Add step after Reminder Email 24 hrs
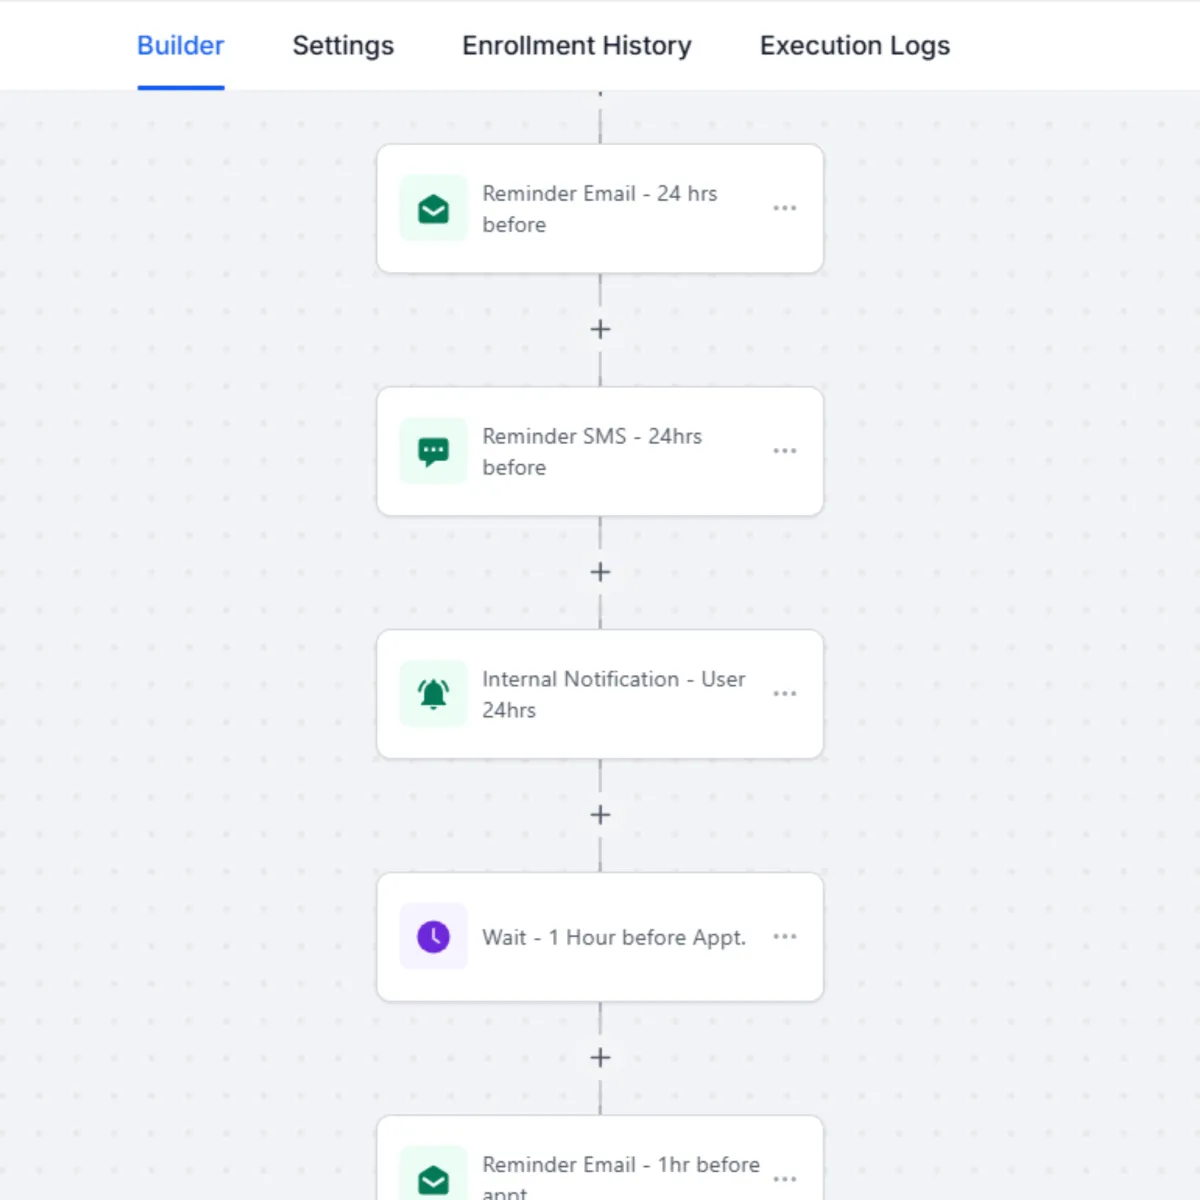1200x1200 pixels. (x=600, y=329)
